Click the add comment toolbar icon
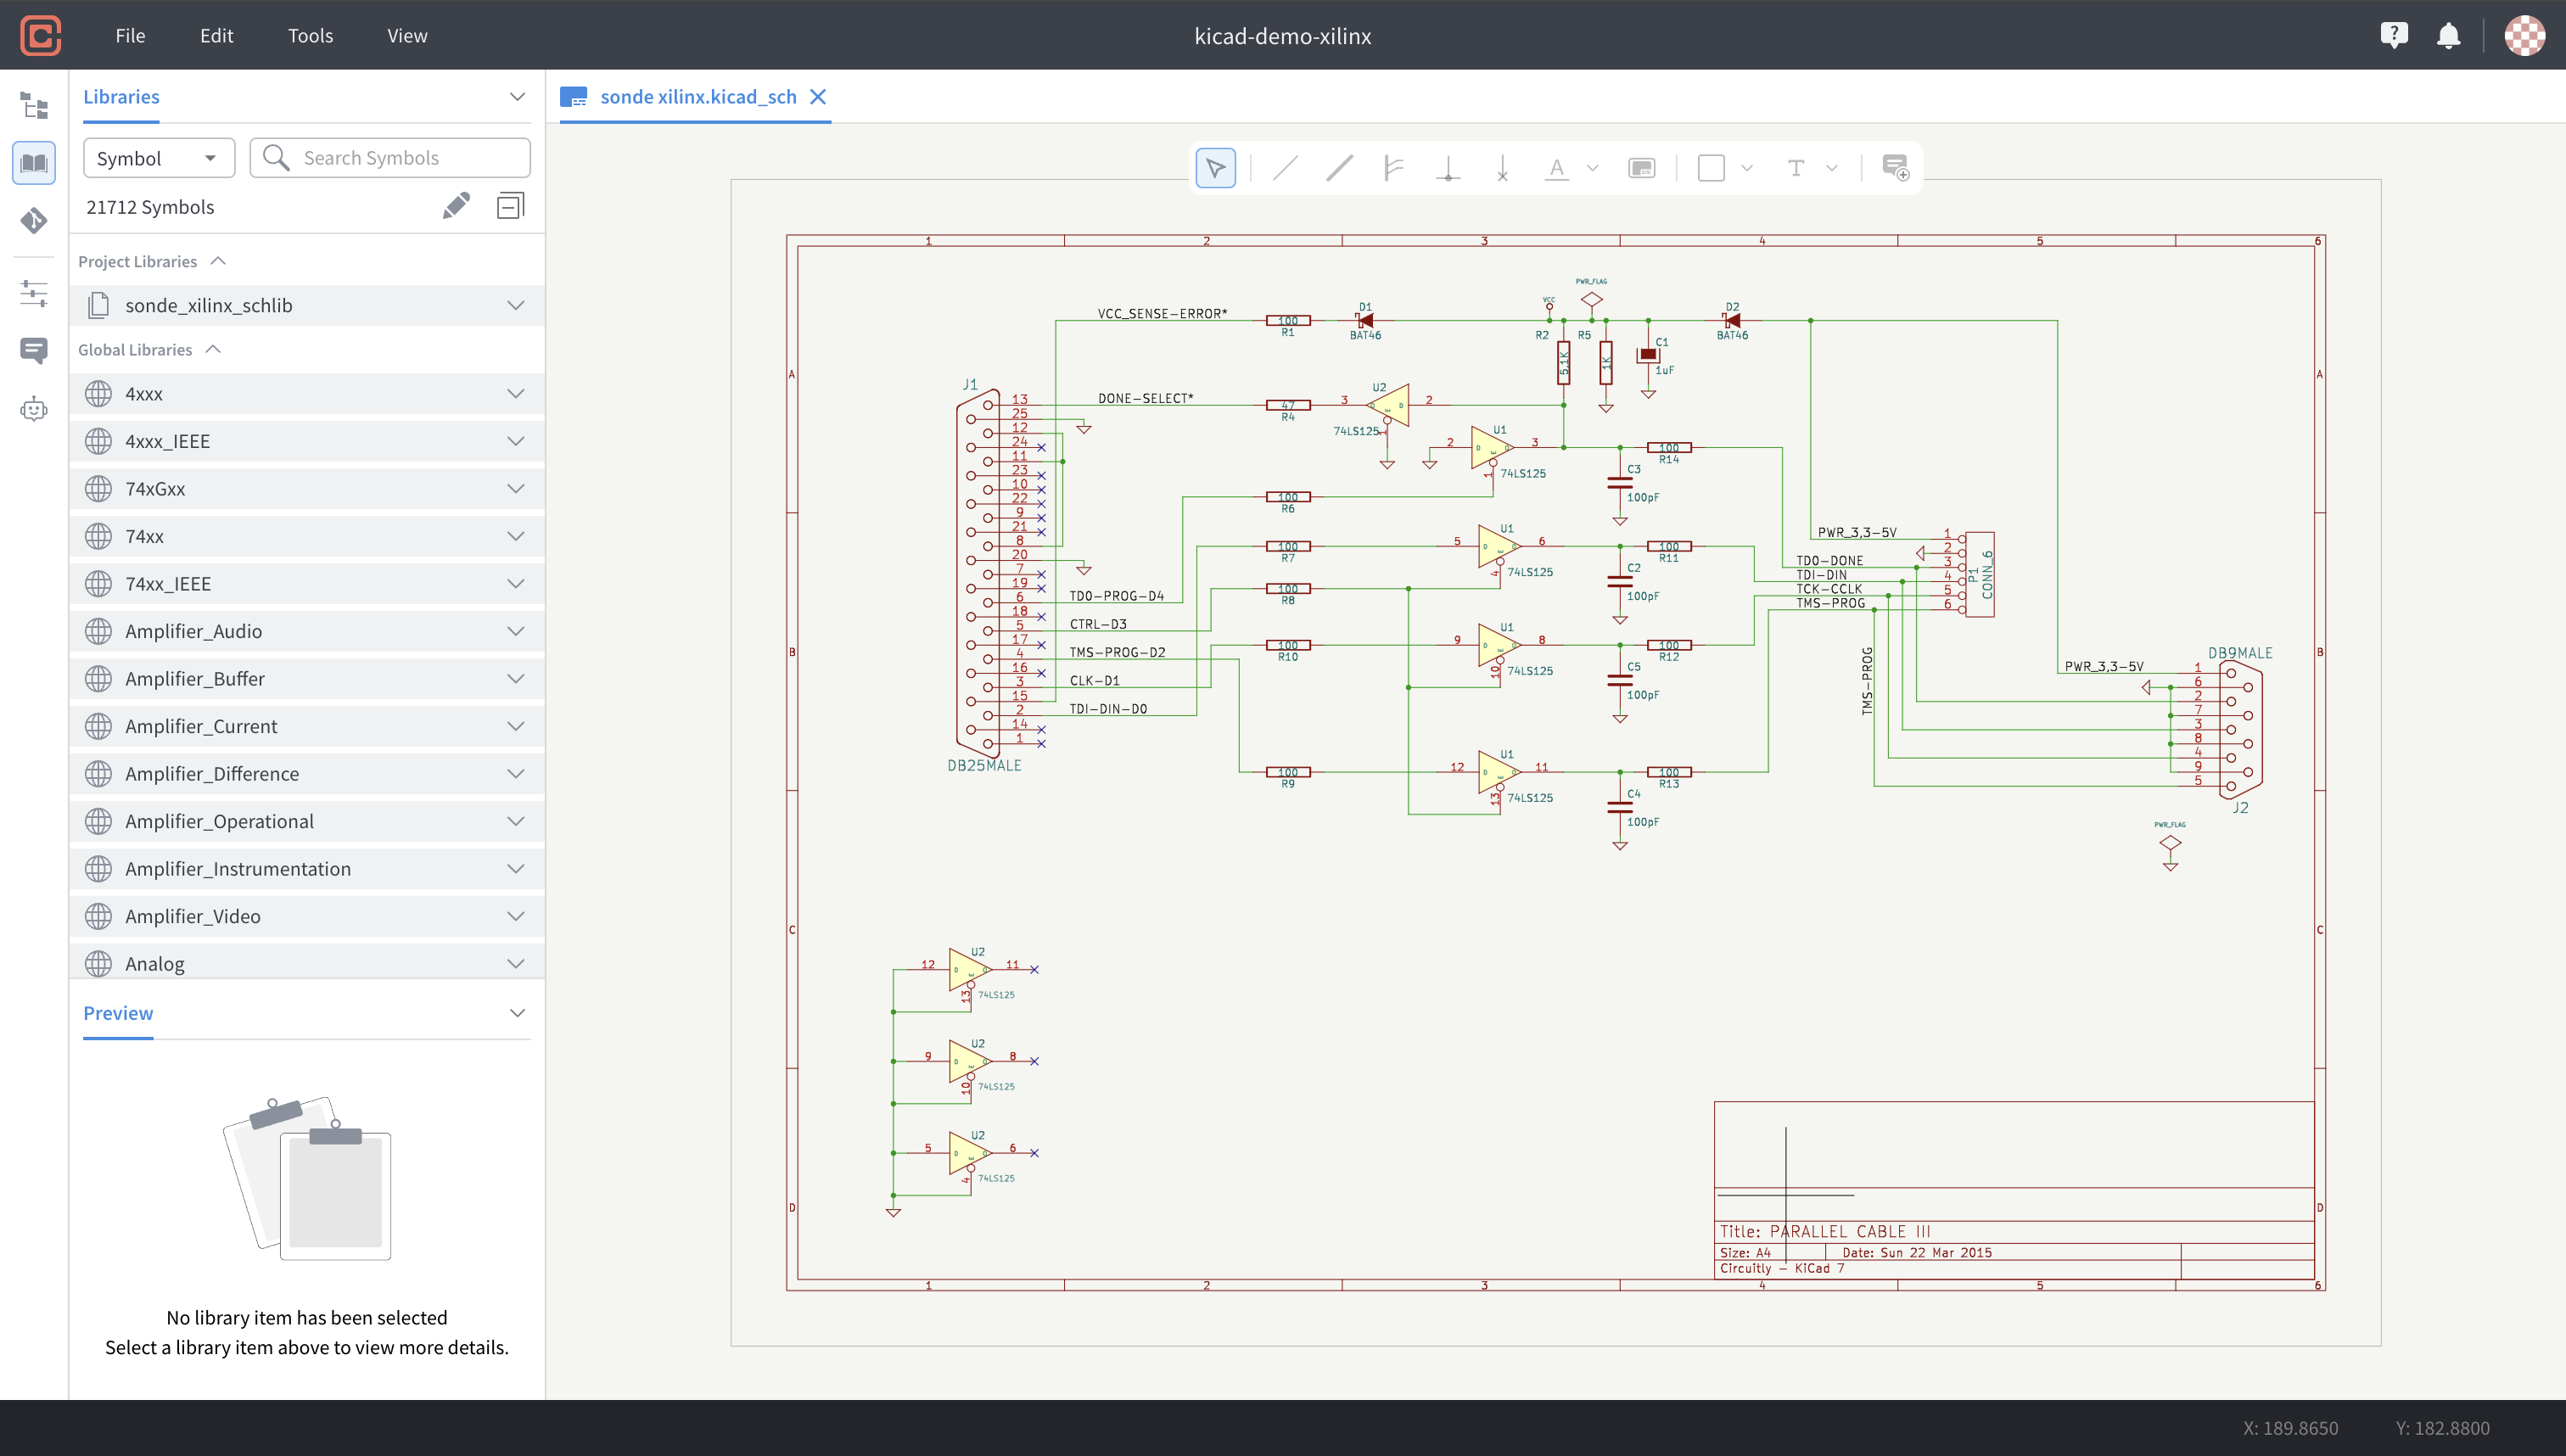The height and width of the screenshot is (1456, 2566). point(1895,168)
